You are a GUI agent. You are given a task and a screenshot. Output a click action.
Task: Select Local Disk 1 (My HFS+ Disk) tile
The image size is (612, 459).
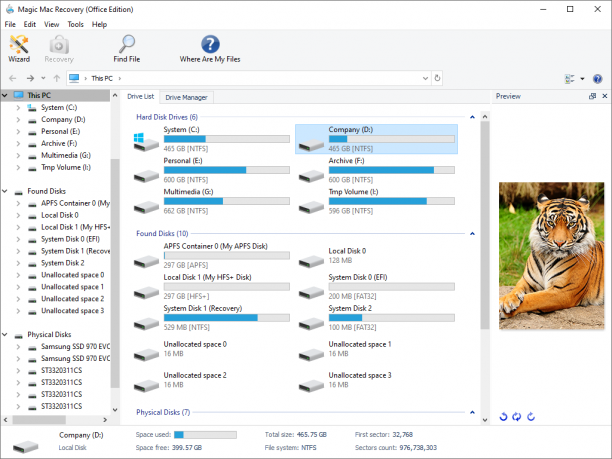(x=211, y=287)
